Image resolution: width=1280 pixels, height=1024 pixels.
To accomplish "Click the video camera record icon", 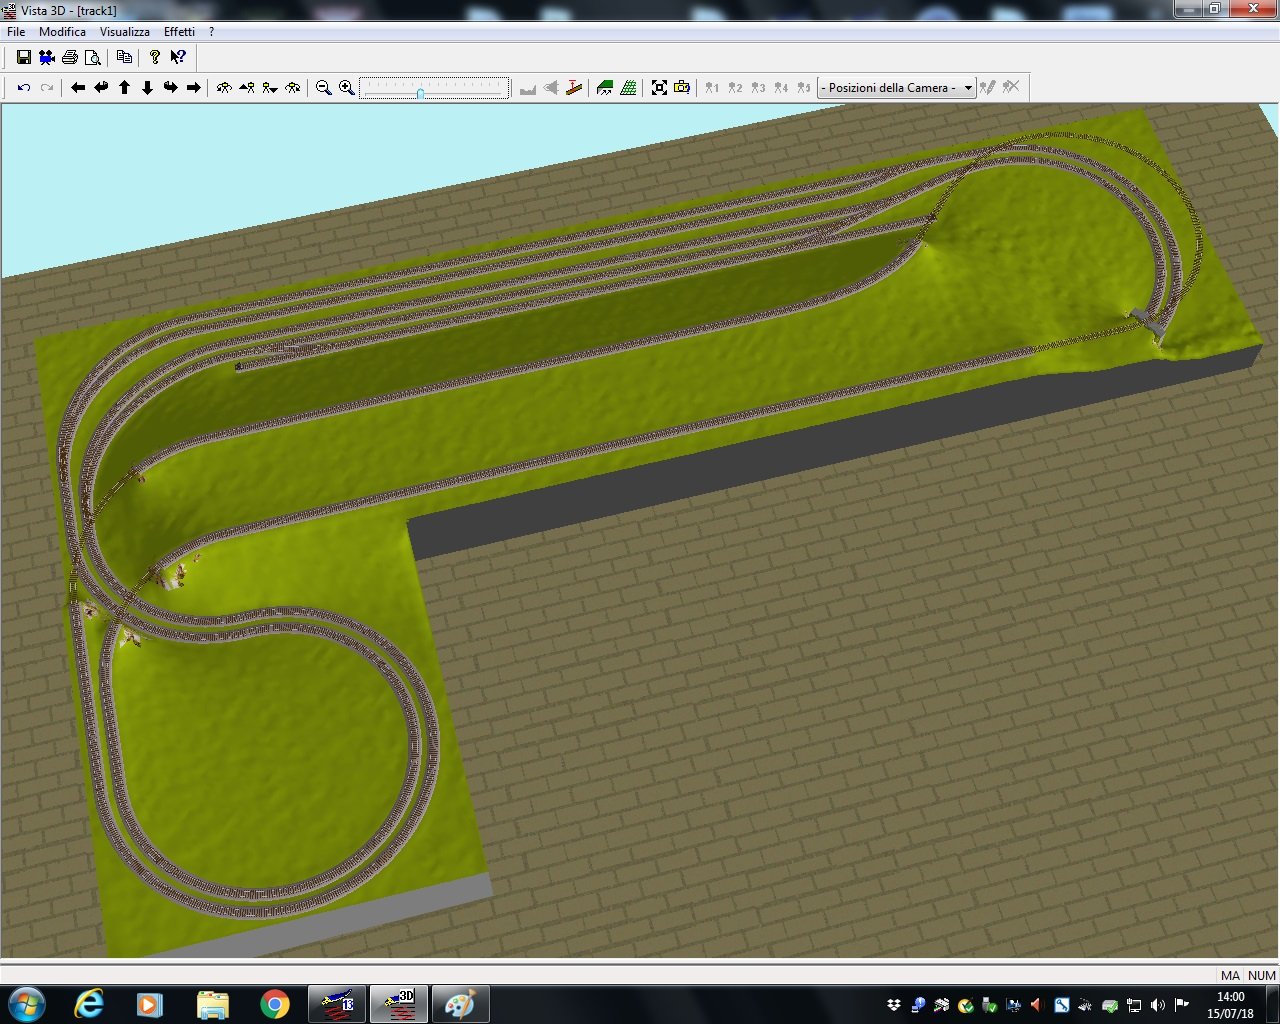I will [47, 57].
